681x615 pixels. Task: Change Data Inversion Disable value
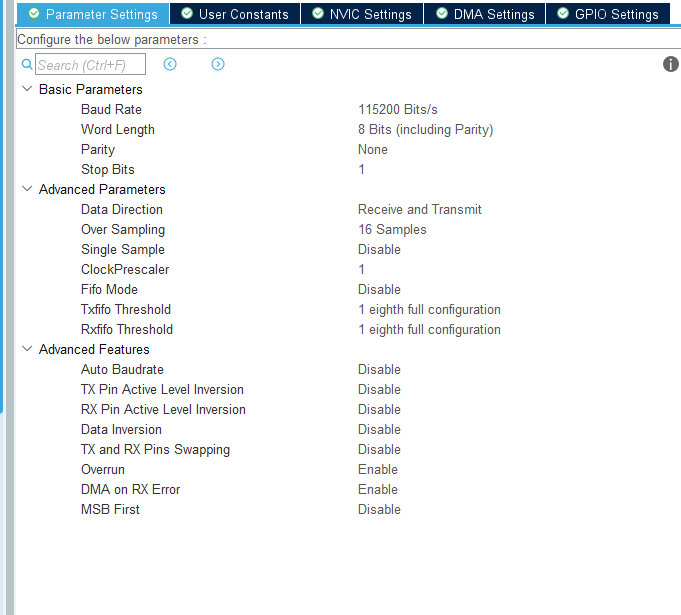tap(379, 429)
